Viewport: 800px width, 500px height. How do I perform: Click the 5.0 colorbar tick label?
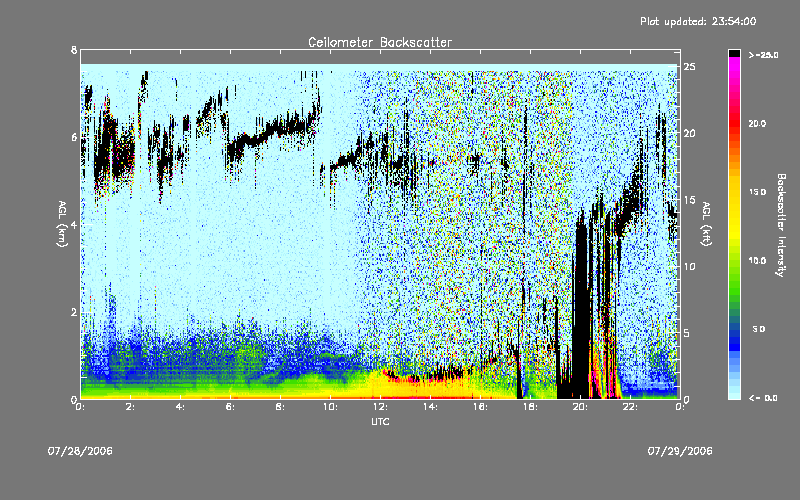pos(759,329)
